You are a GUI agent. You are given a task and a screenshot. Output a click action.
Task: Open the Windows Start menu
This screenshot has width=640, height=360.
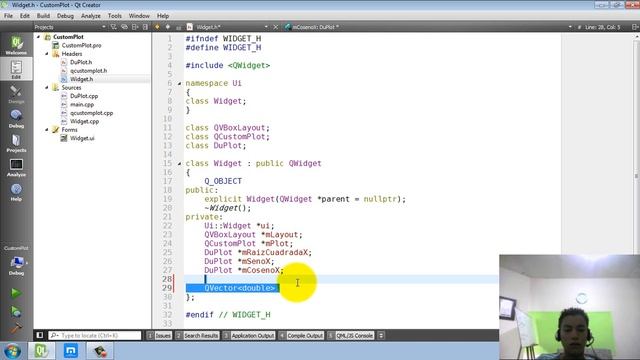[12, 351]
